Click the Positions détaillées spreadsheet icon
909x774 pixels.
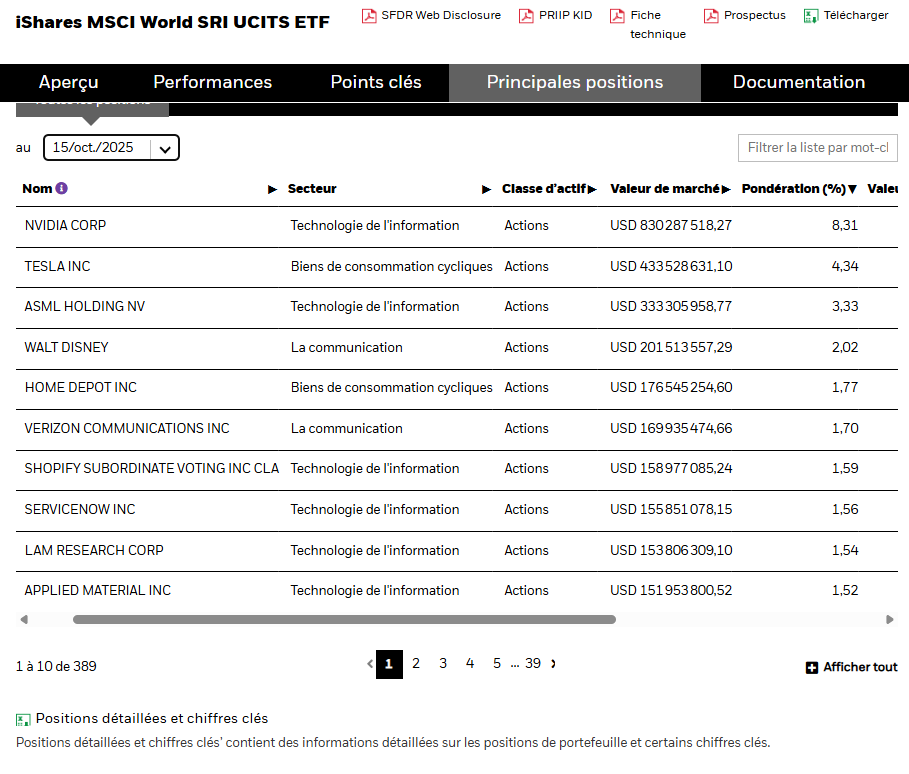(23, 719)
